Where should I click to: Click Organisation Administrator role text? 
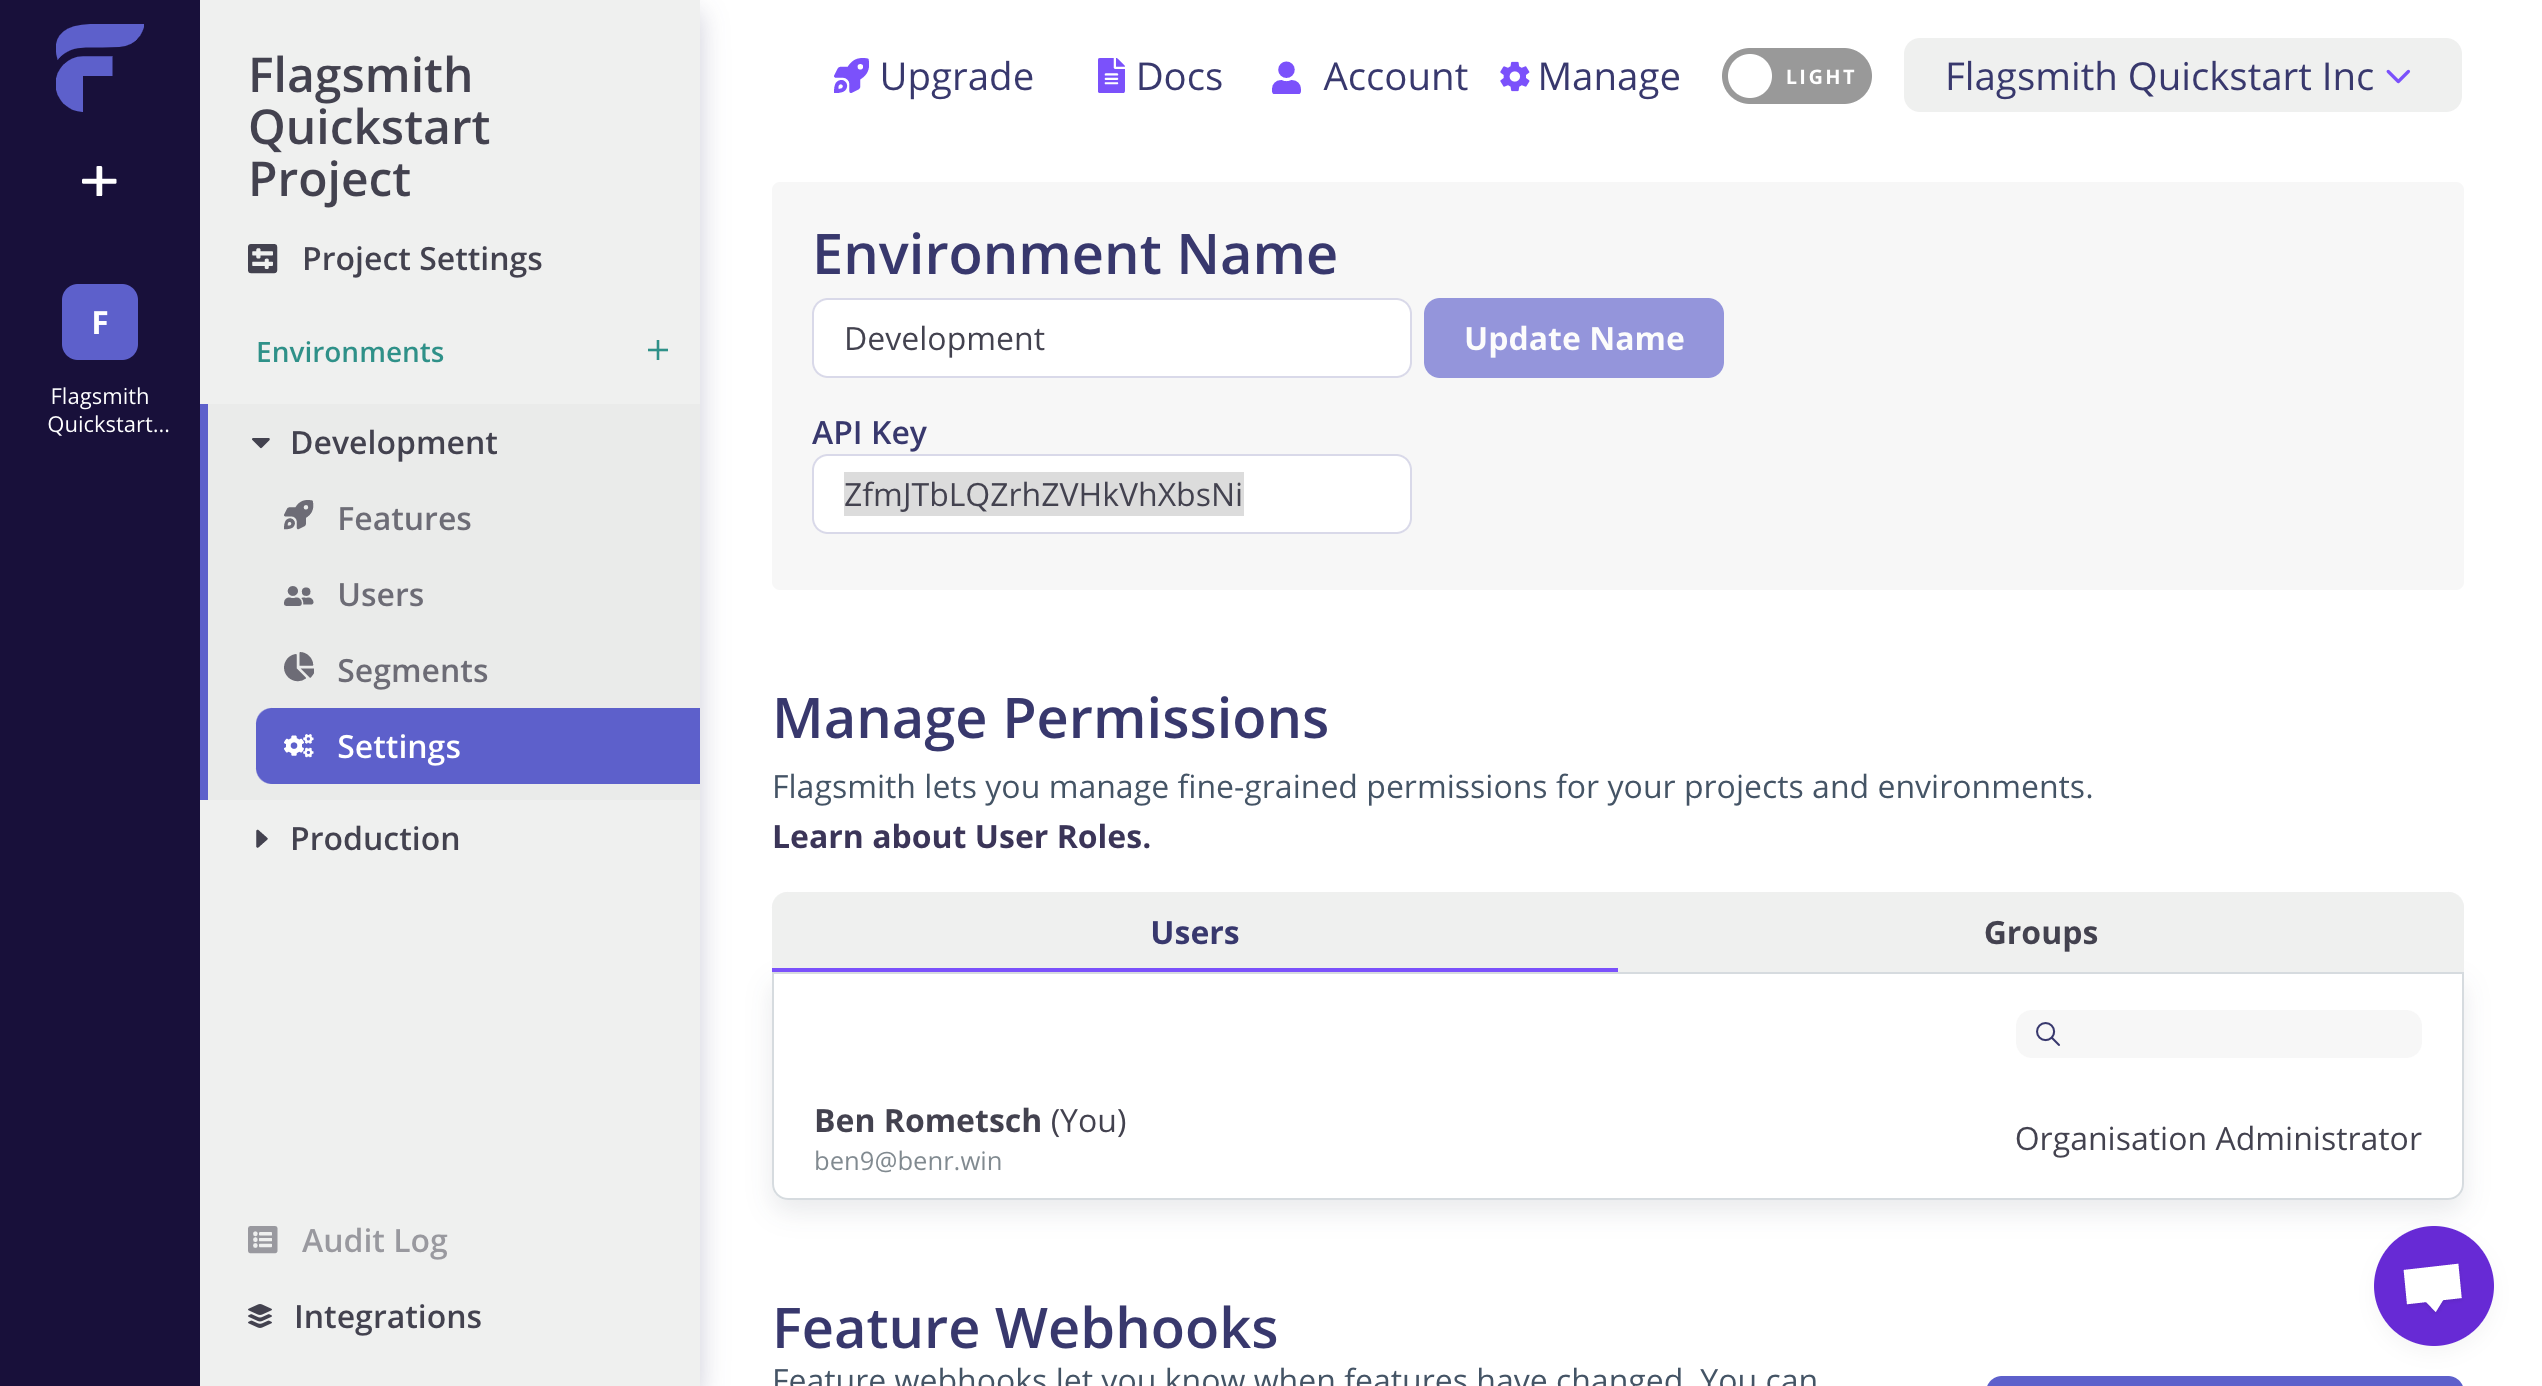tap(2218, 1138)
